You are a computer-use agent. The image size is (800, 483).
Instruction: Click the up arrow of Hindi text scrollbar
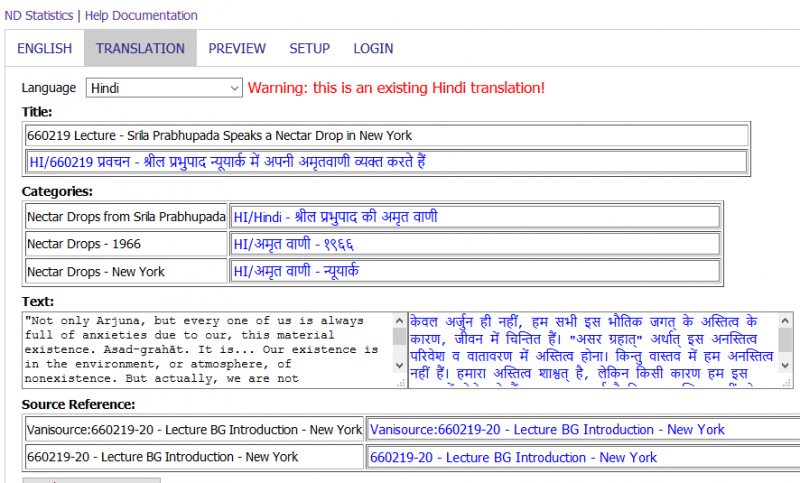pyautogui.click(x=785, y=321)
